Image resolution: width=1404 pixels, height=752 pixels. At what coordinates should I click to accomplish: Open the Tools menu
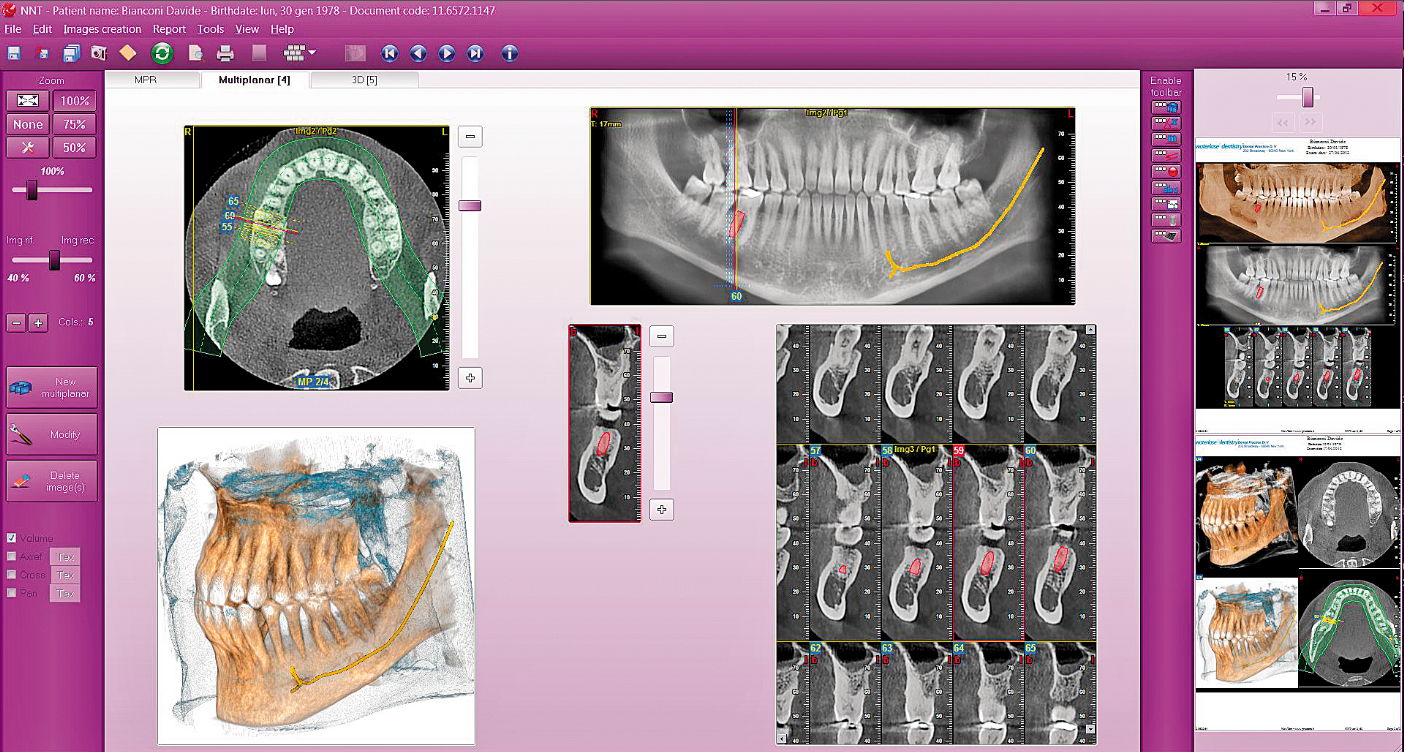(x=211, y=30)
